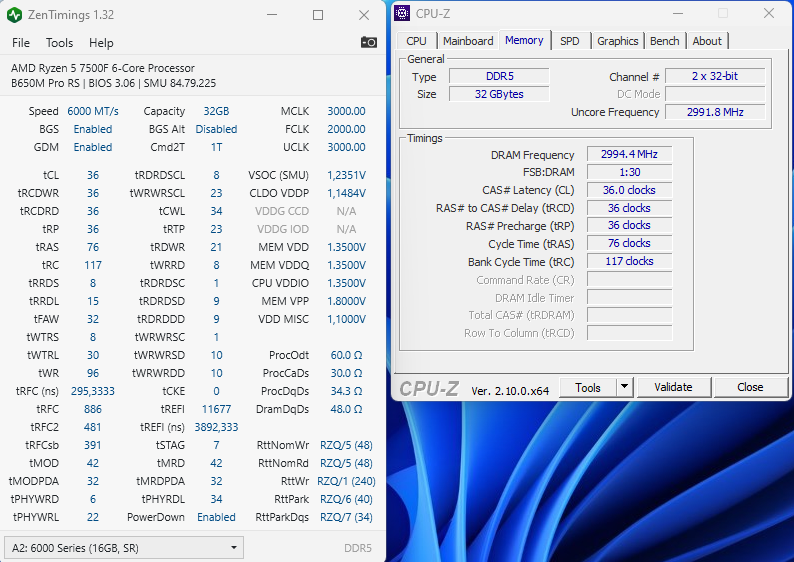Click the CPU-Z title bar icon
The height and width of the screenshot is (562, 794).
click(402, 14)
